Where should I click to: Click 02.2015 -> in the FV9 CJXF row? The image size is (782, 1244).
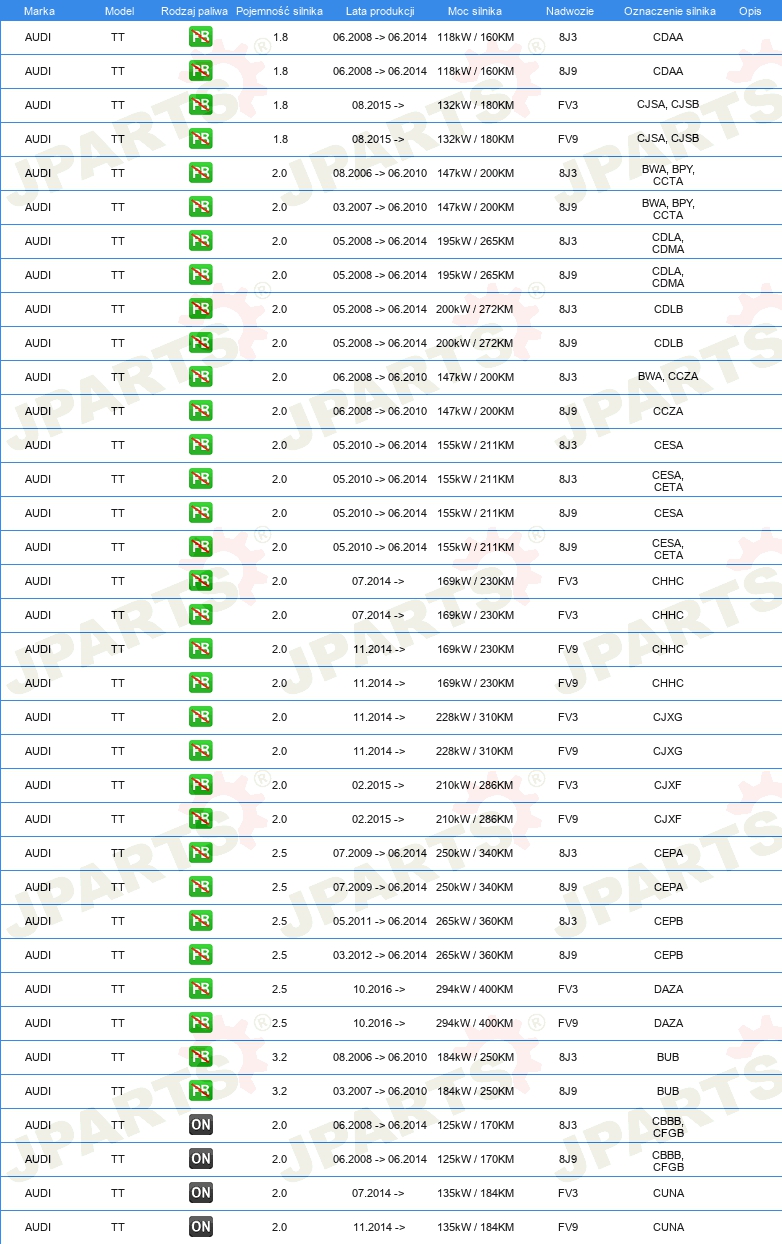379,819
